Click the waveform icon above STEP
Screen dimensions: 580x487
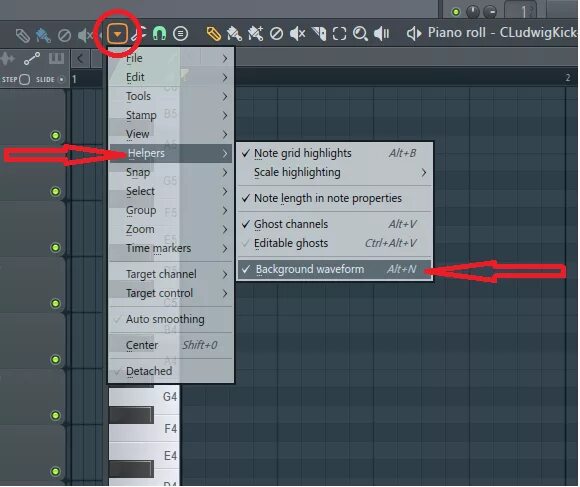tap(8, 58)
